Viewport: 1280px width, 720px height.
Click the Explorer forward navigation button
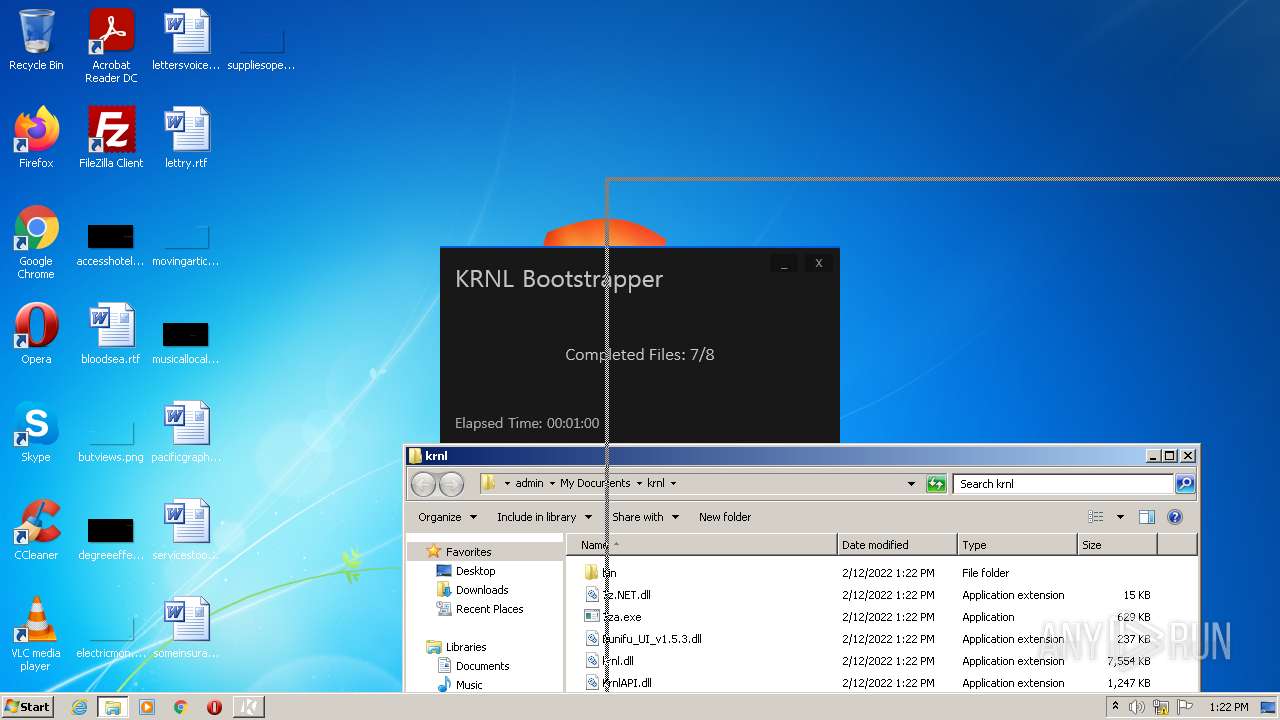tap(451, 484)
